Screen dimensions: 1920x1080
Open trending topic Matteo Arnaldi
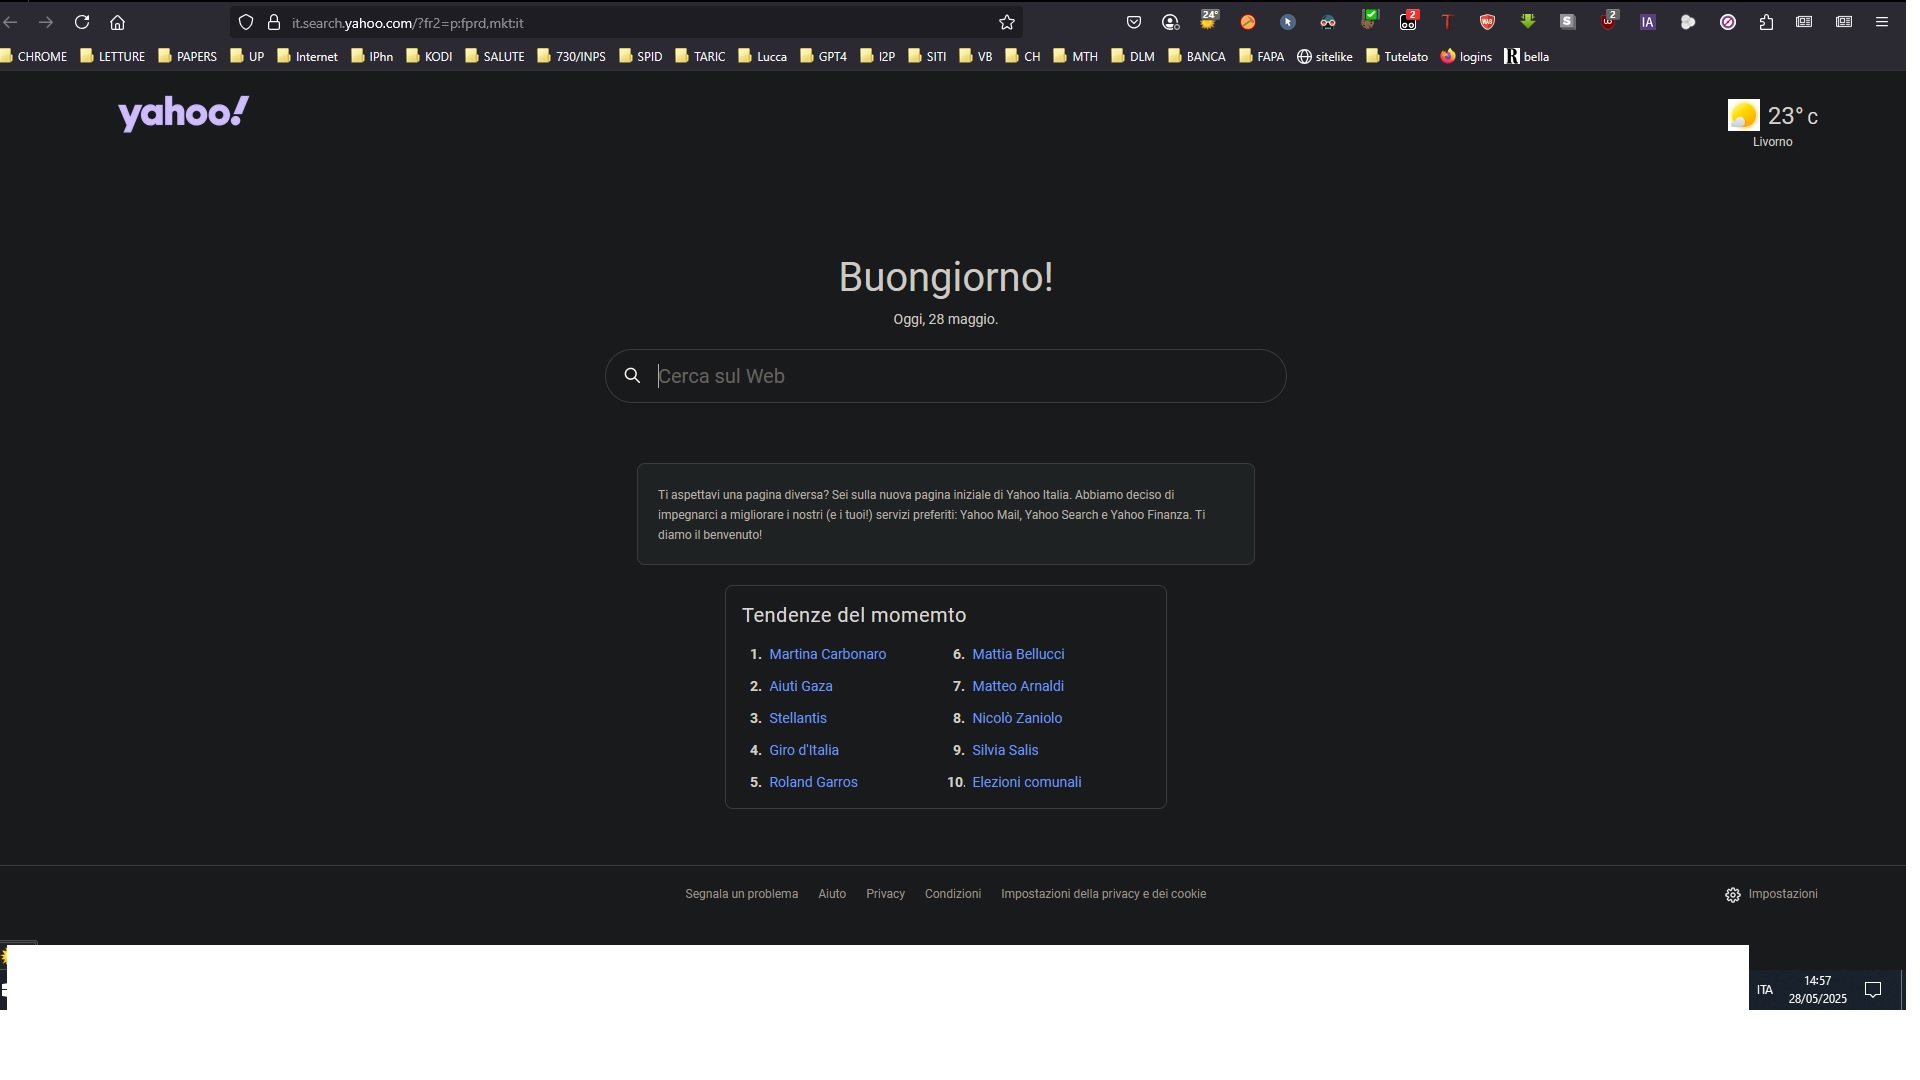tap(1017, 686)
